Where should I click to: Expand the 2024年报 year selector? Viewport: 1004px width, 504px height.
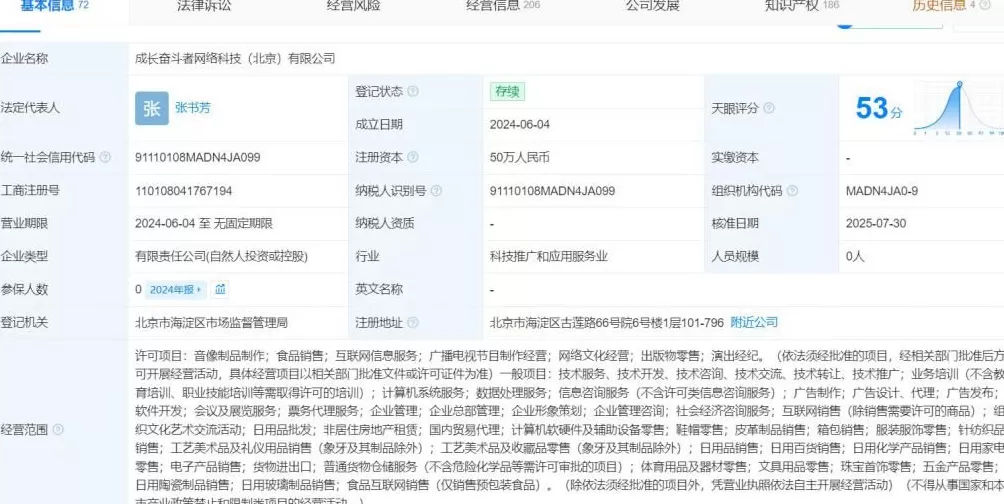175,289
